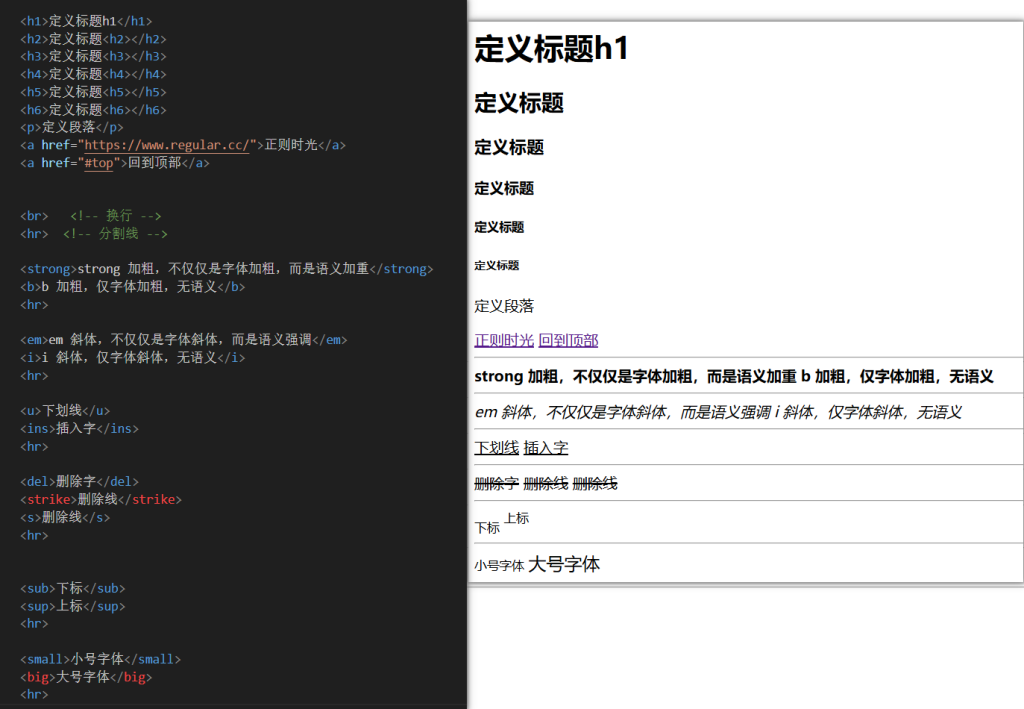Image resolution: width=1024 pixels, height=709 pixels.
Task: Click the opening <small> tag in code
Action: click(x=45, y=659)
